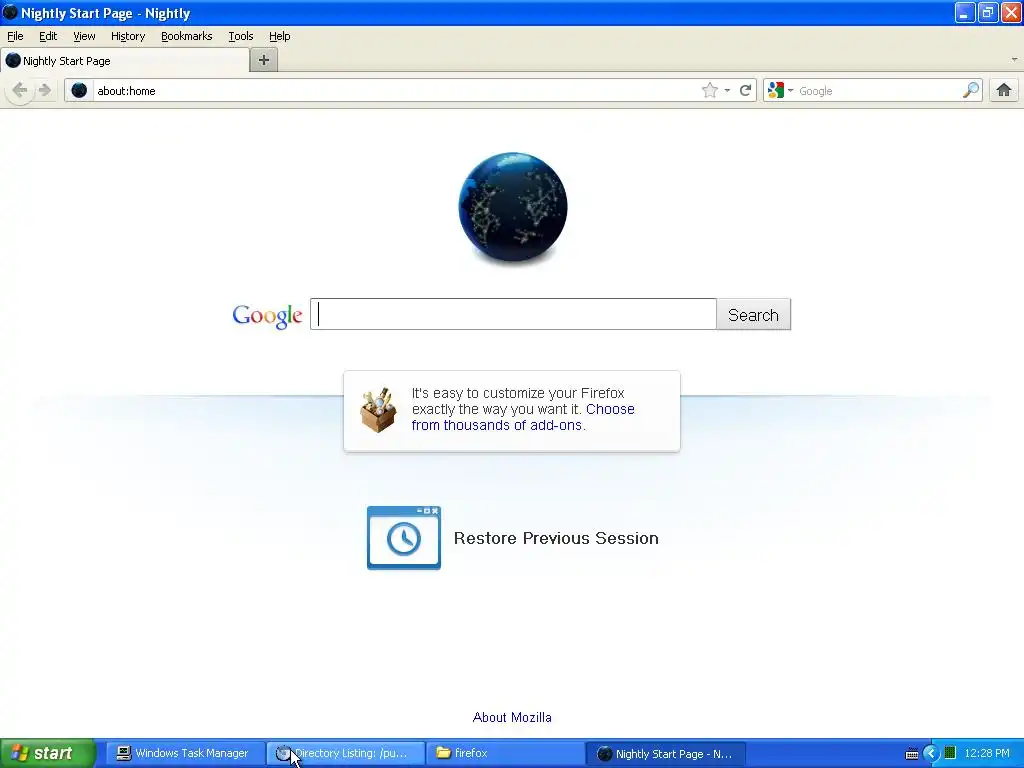Open the search engine selector Google icon

(x=775, y=90)
